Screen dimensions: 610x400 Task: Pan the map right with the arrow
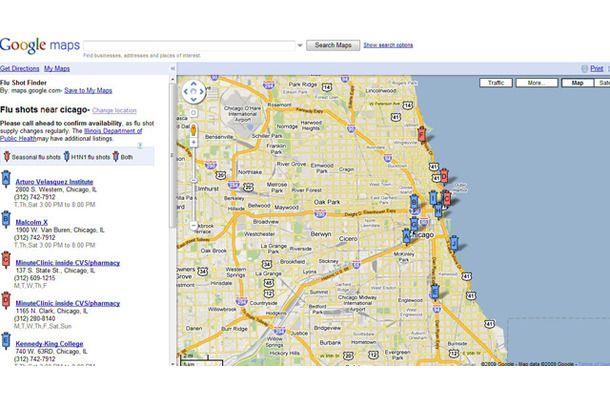click(202, 92)
